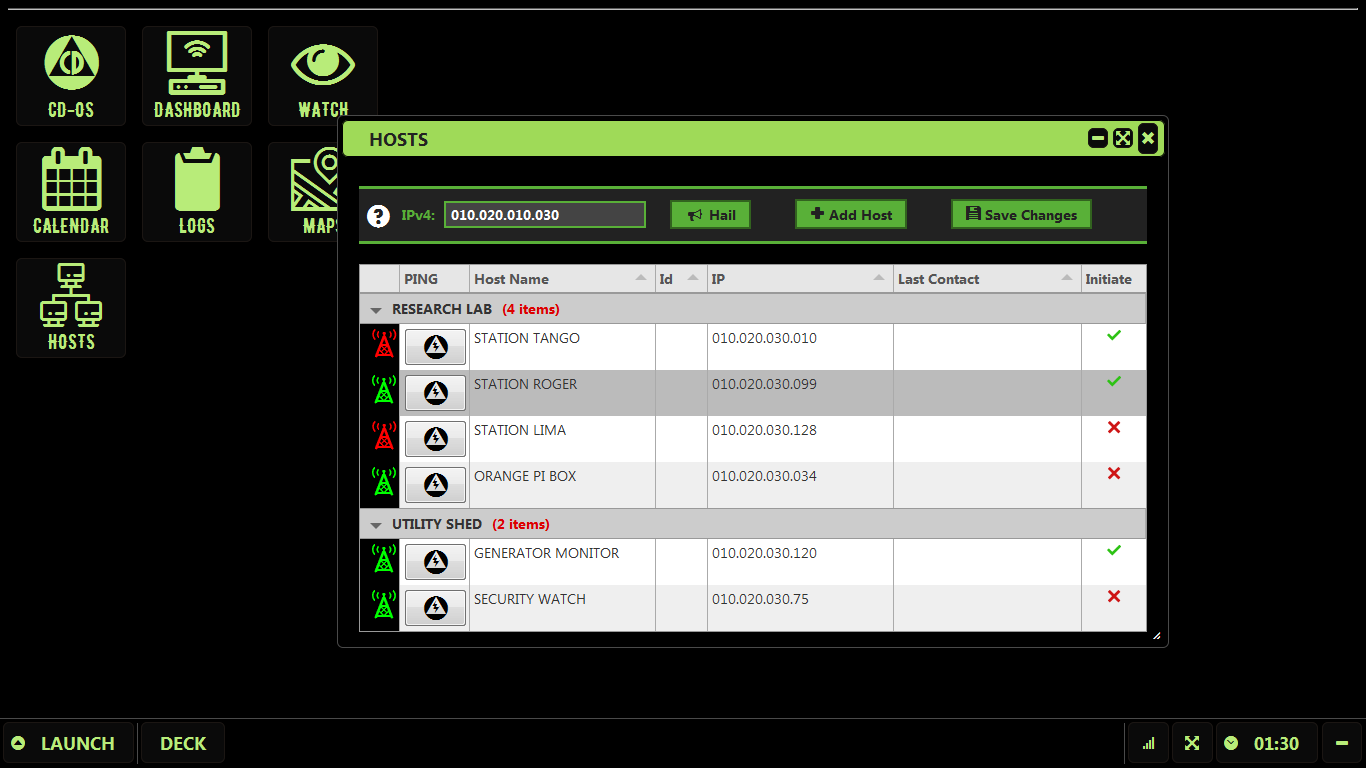This screenshot has width=1366, height=768.
Task: Open the Calendar desktop icon
Action: 71,192
